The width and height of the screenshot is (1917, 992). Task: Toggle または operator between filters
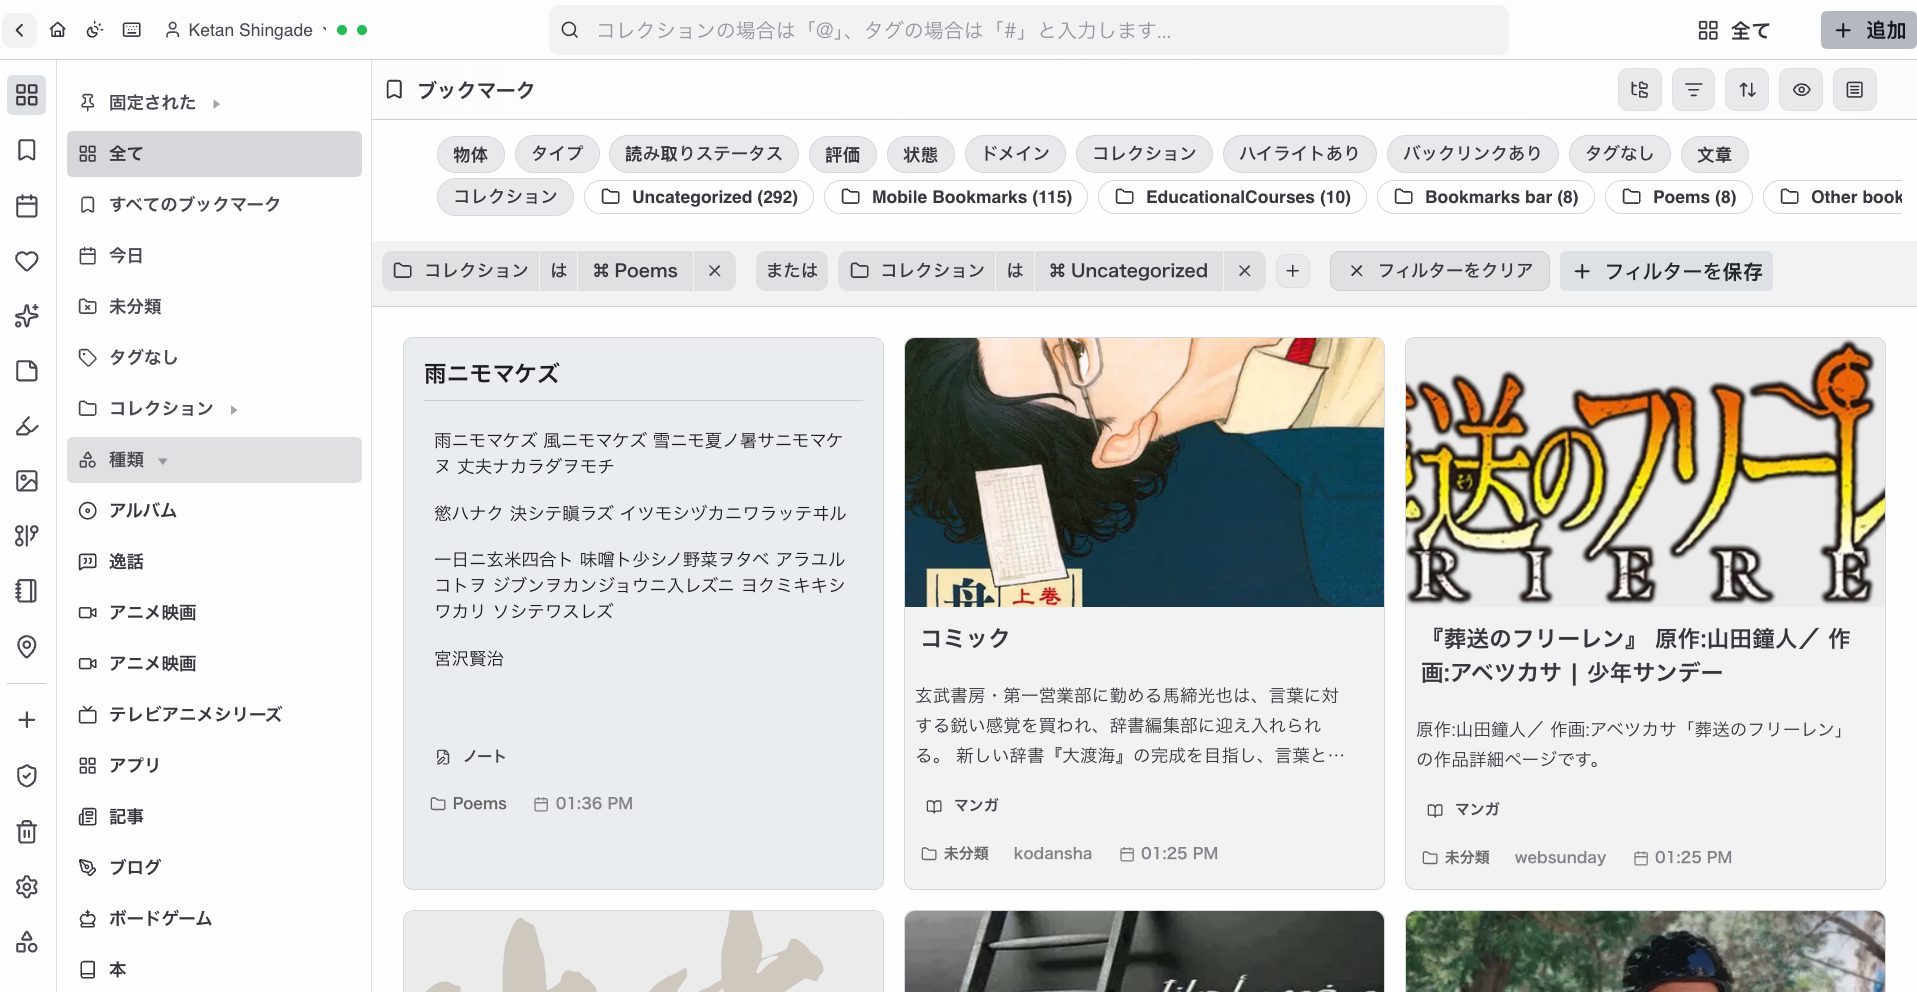tap(792, 271)
